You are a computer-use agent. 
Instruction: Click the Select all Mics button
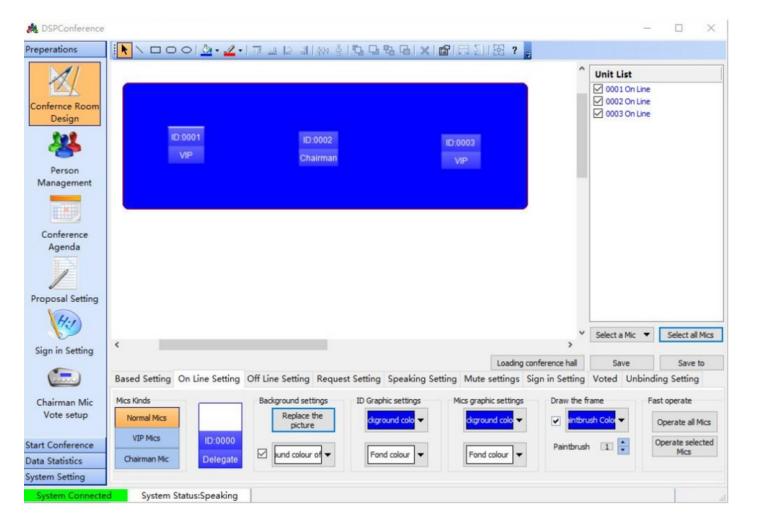691,335
